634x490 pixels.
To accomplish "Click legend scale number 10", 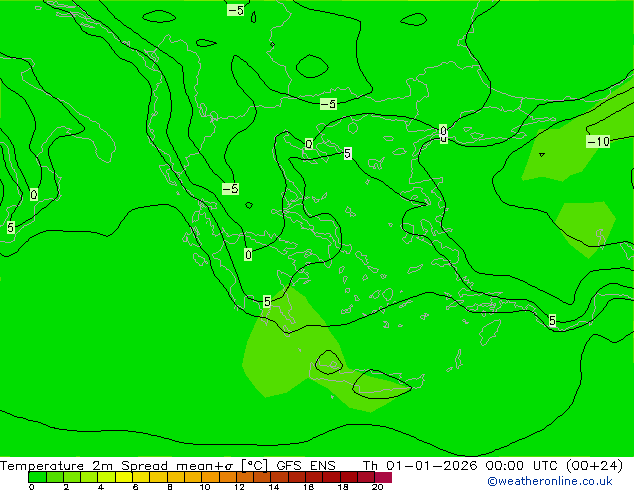I will point(205,487).
